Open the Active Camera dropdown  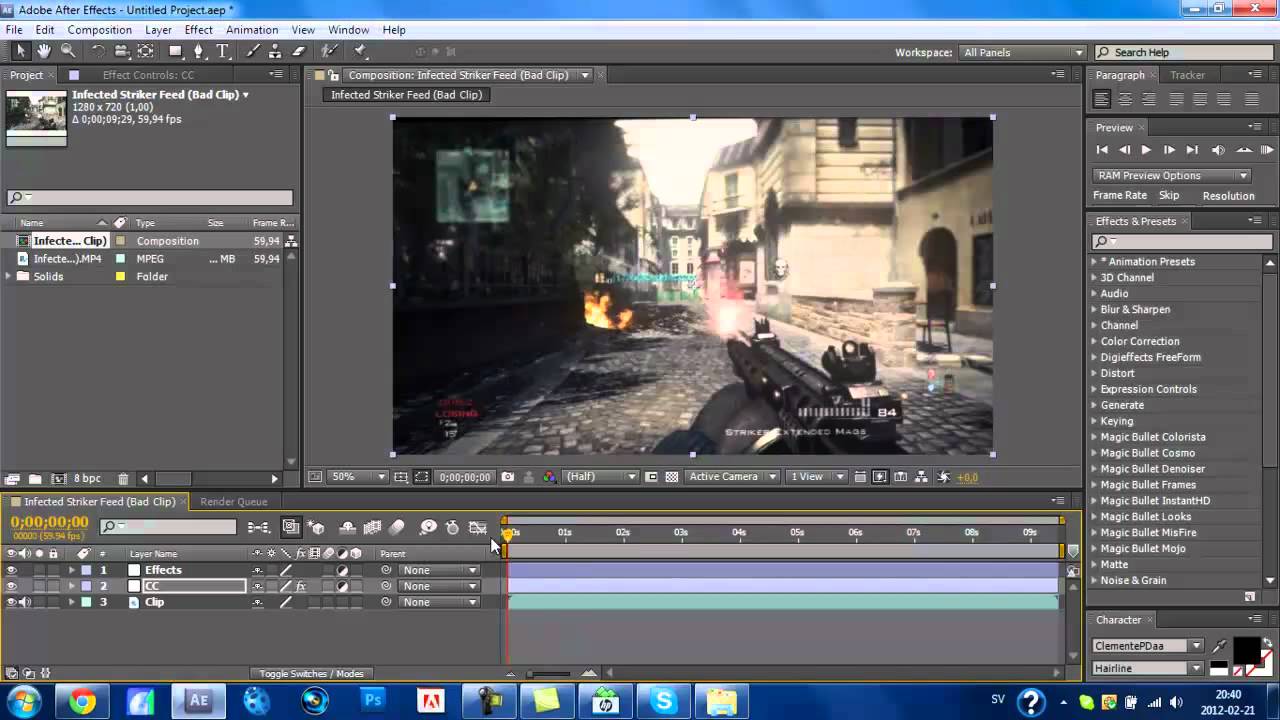tap(733, 477)
